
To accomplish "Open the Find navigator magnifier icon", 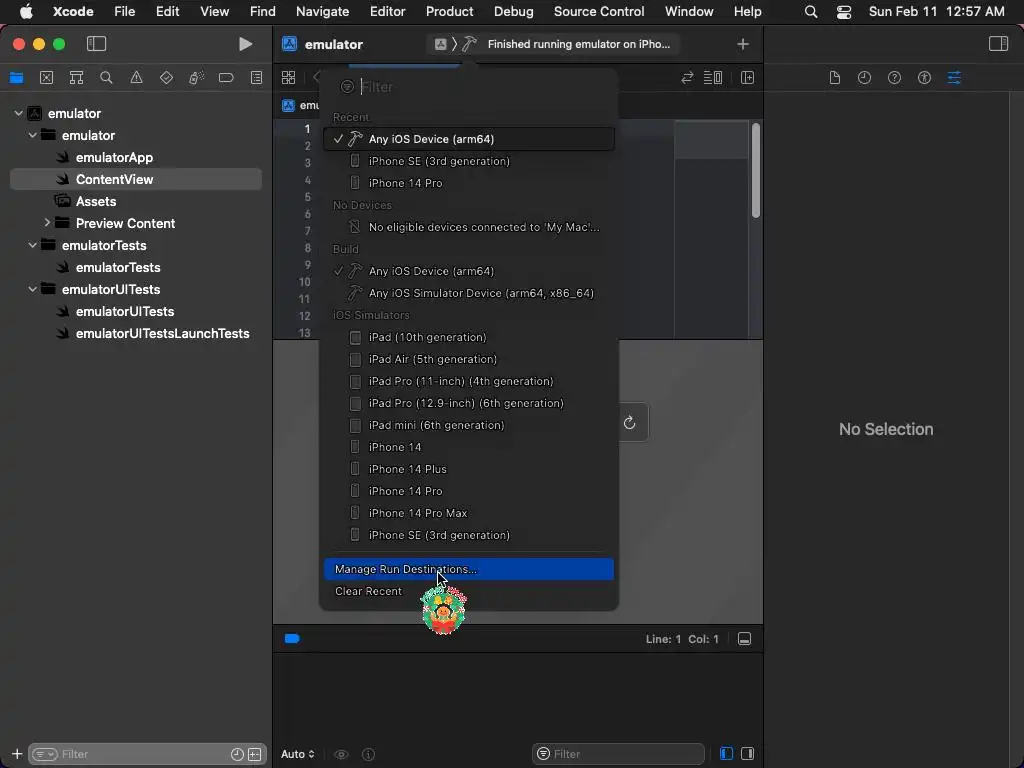I will click(106, 78).
